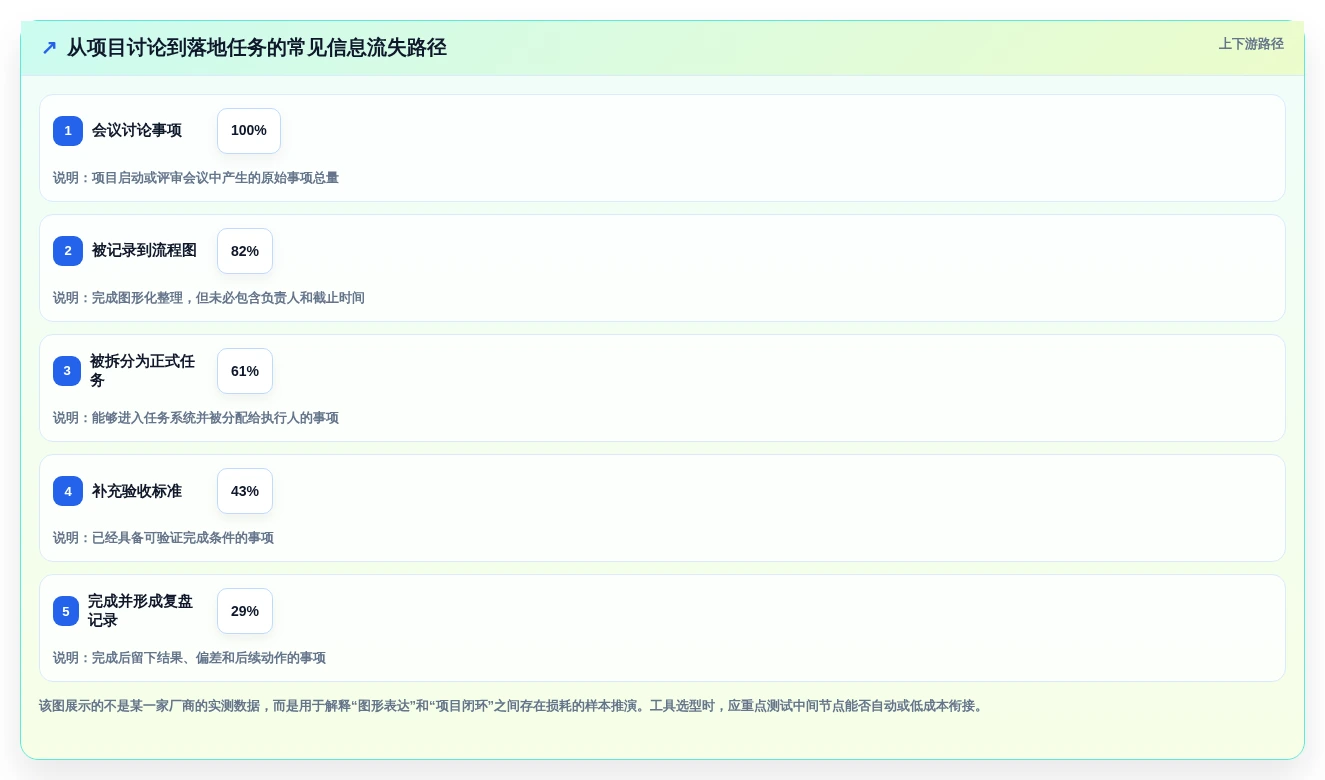
Task: Click the 100% value box
Action: pos(249,131)
